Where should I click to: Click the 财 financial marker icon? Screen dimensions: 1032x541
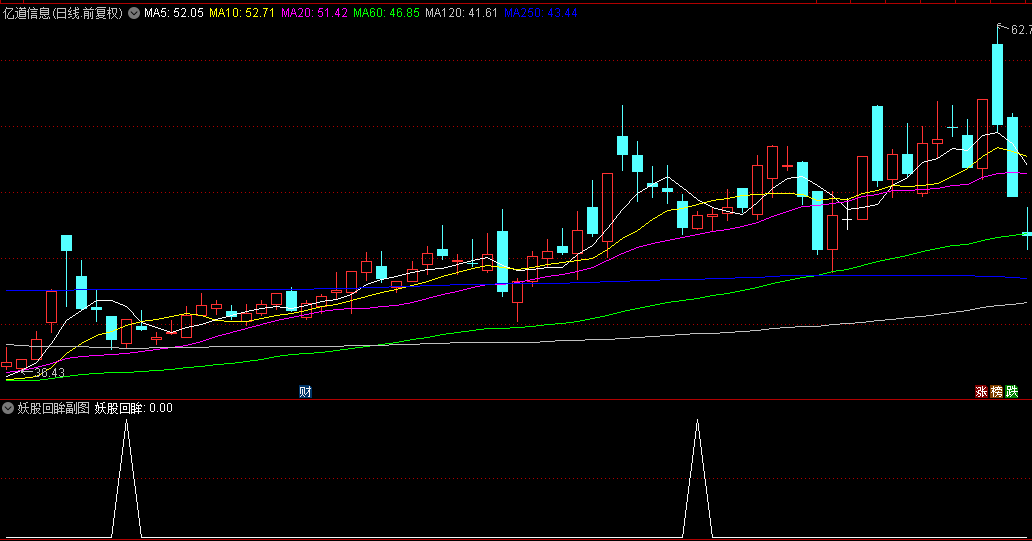coord(305,391)
